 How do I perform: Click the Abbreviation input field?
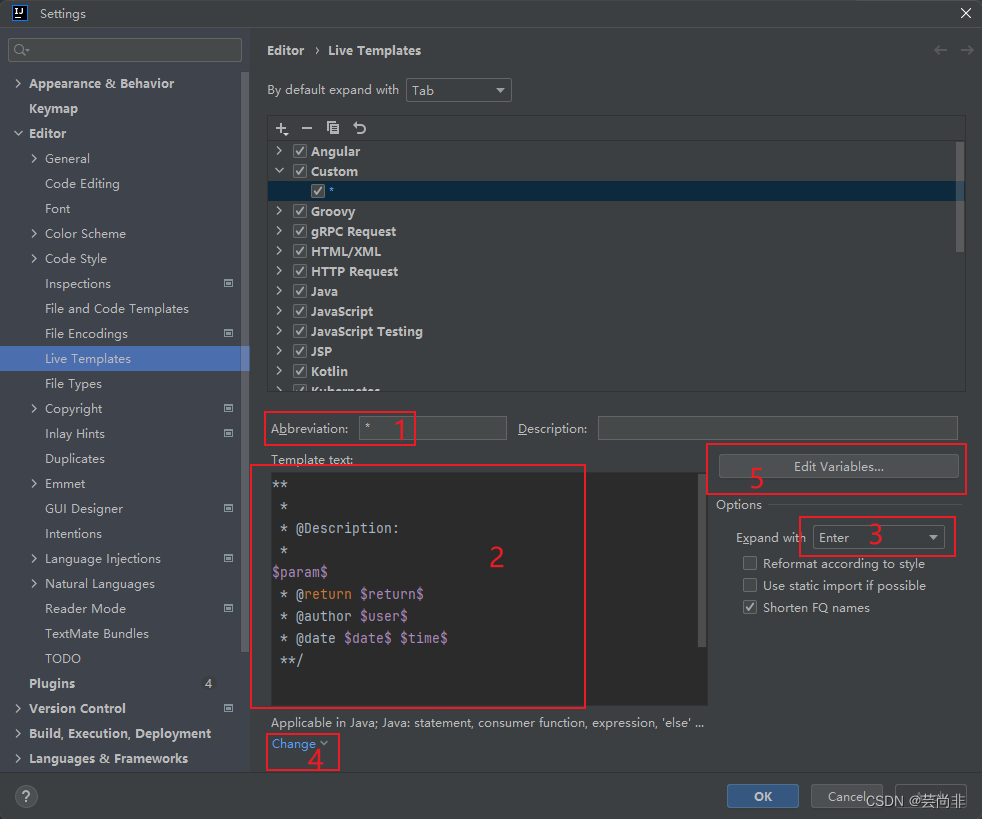(433, 428)
